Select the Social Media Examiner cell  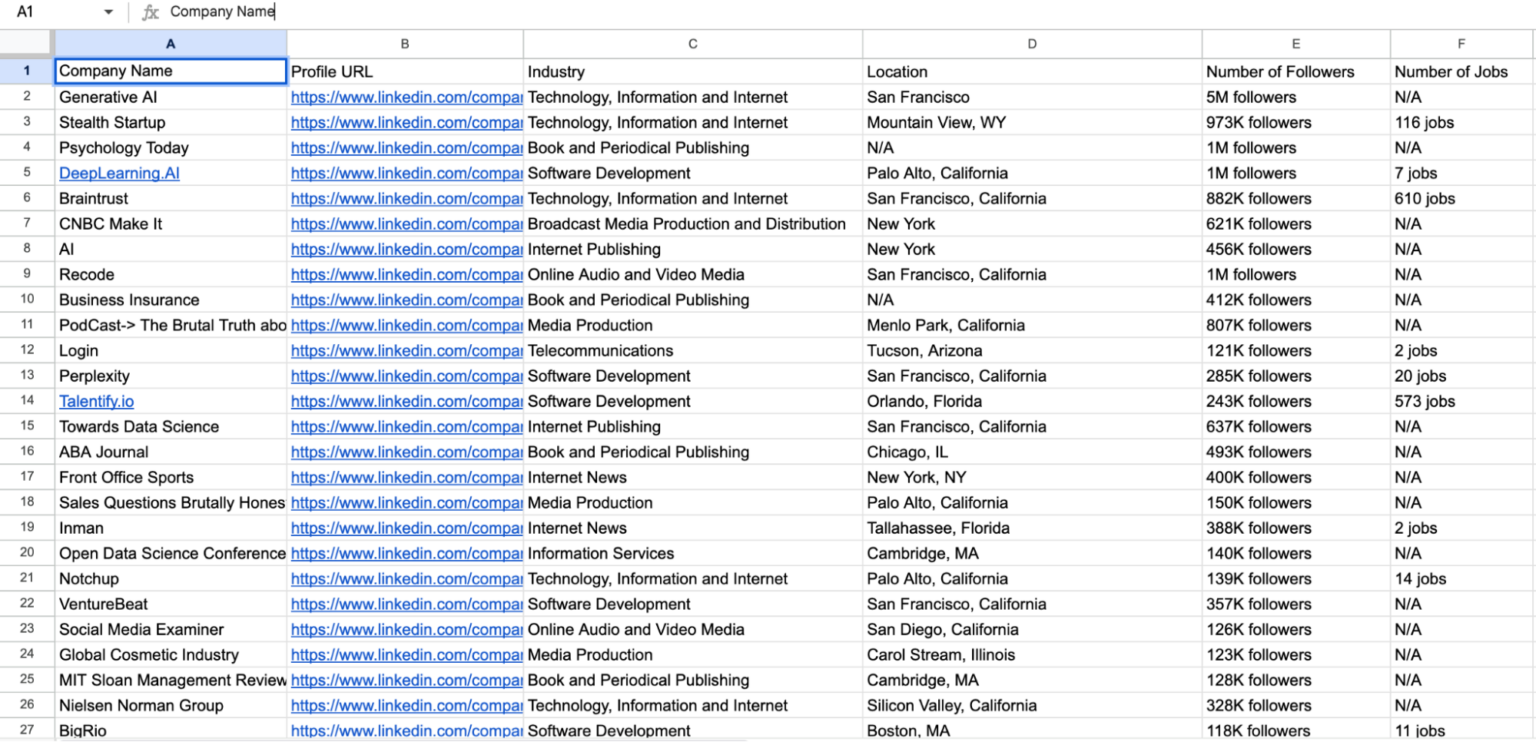coord(171,629)
